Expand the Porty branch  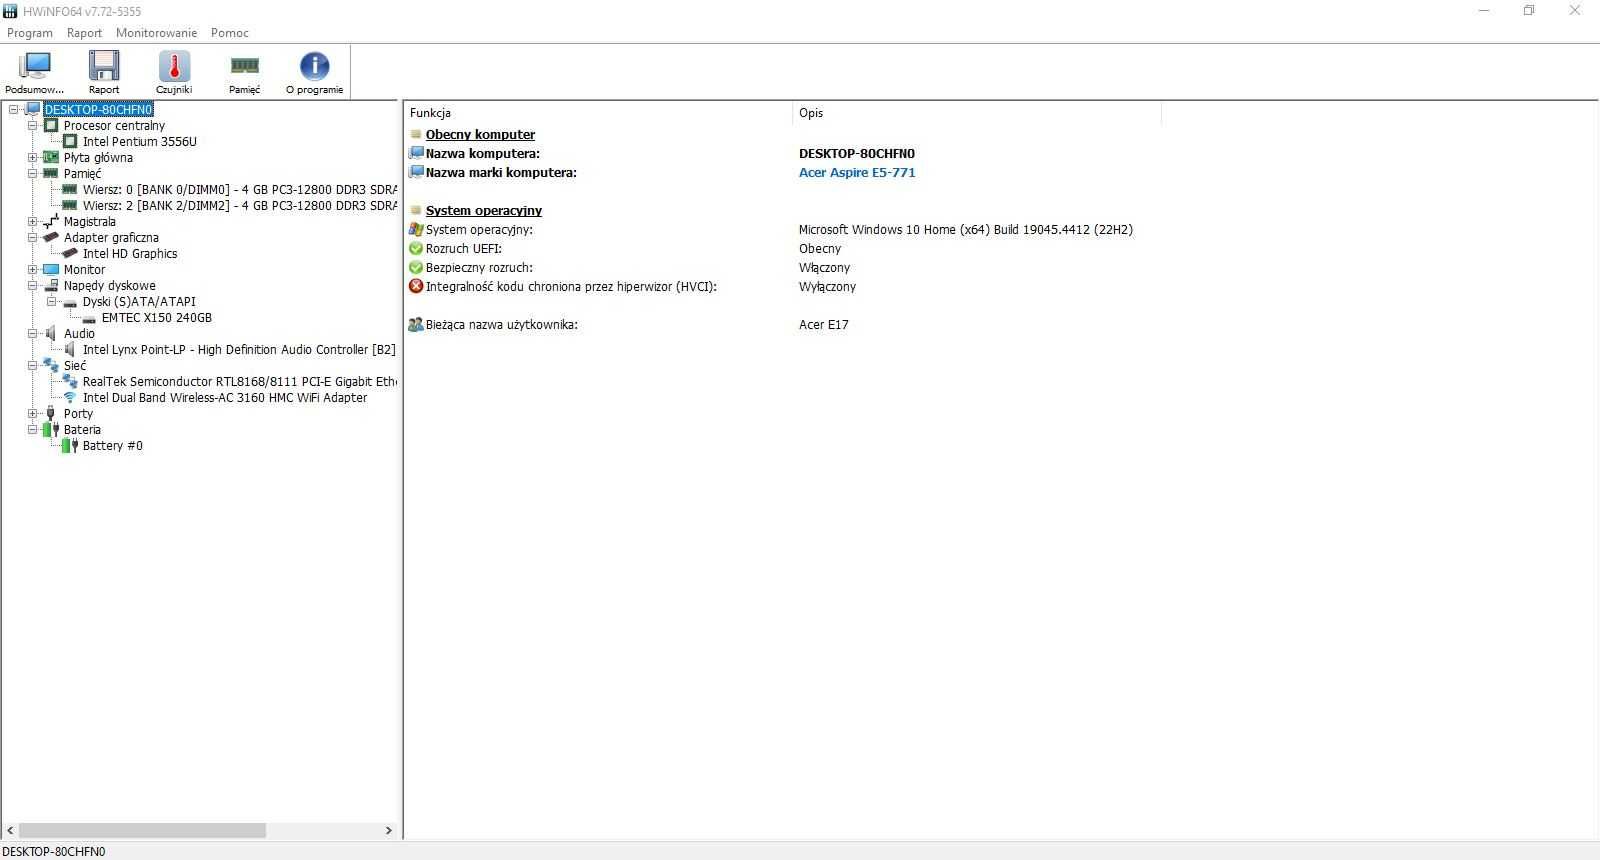tap(32, 414)
